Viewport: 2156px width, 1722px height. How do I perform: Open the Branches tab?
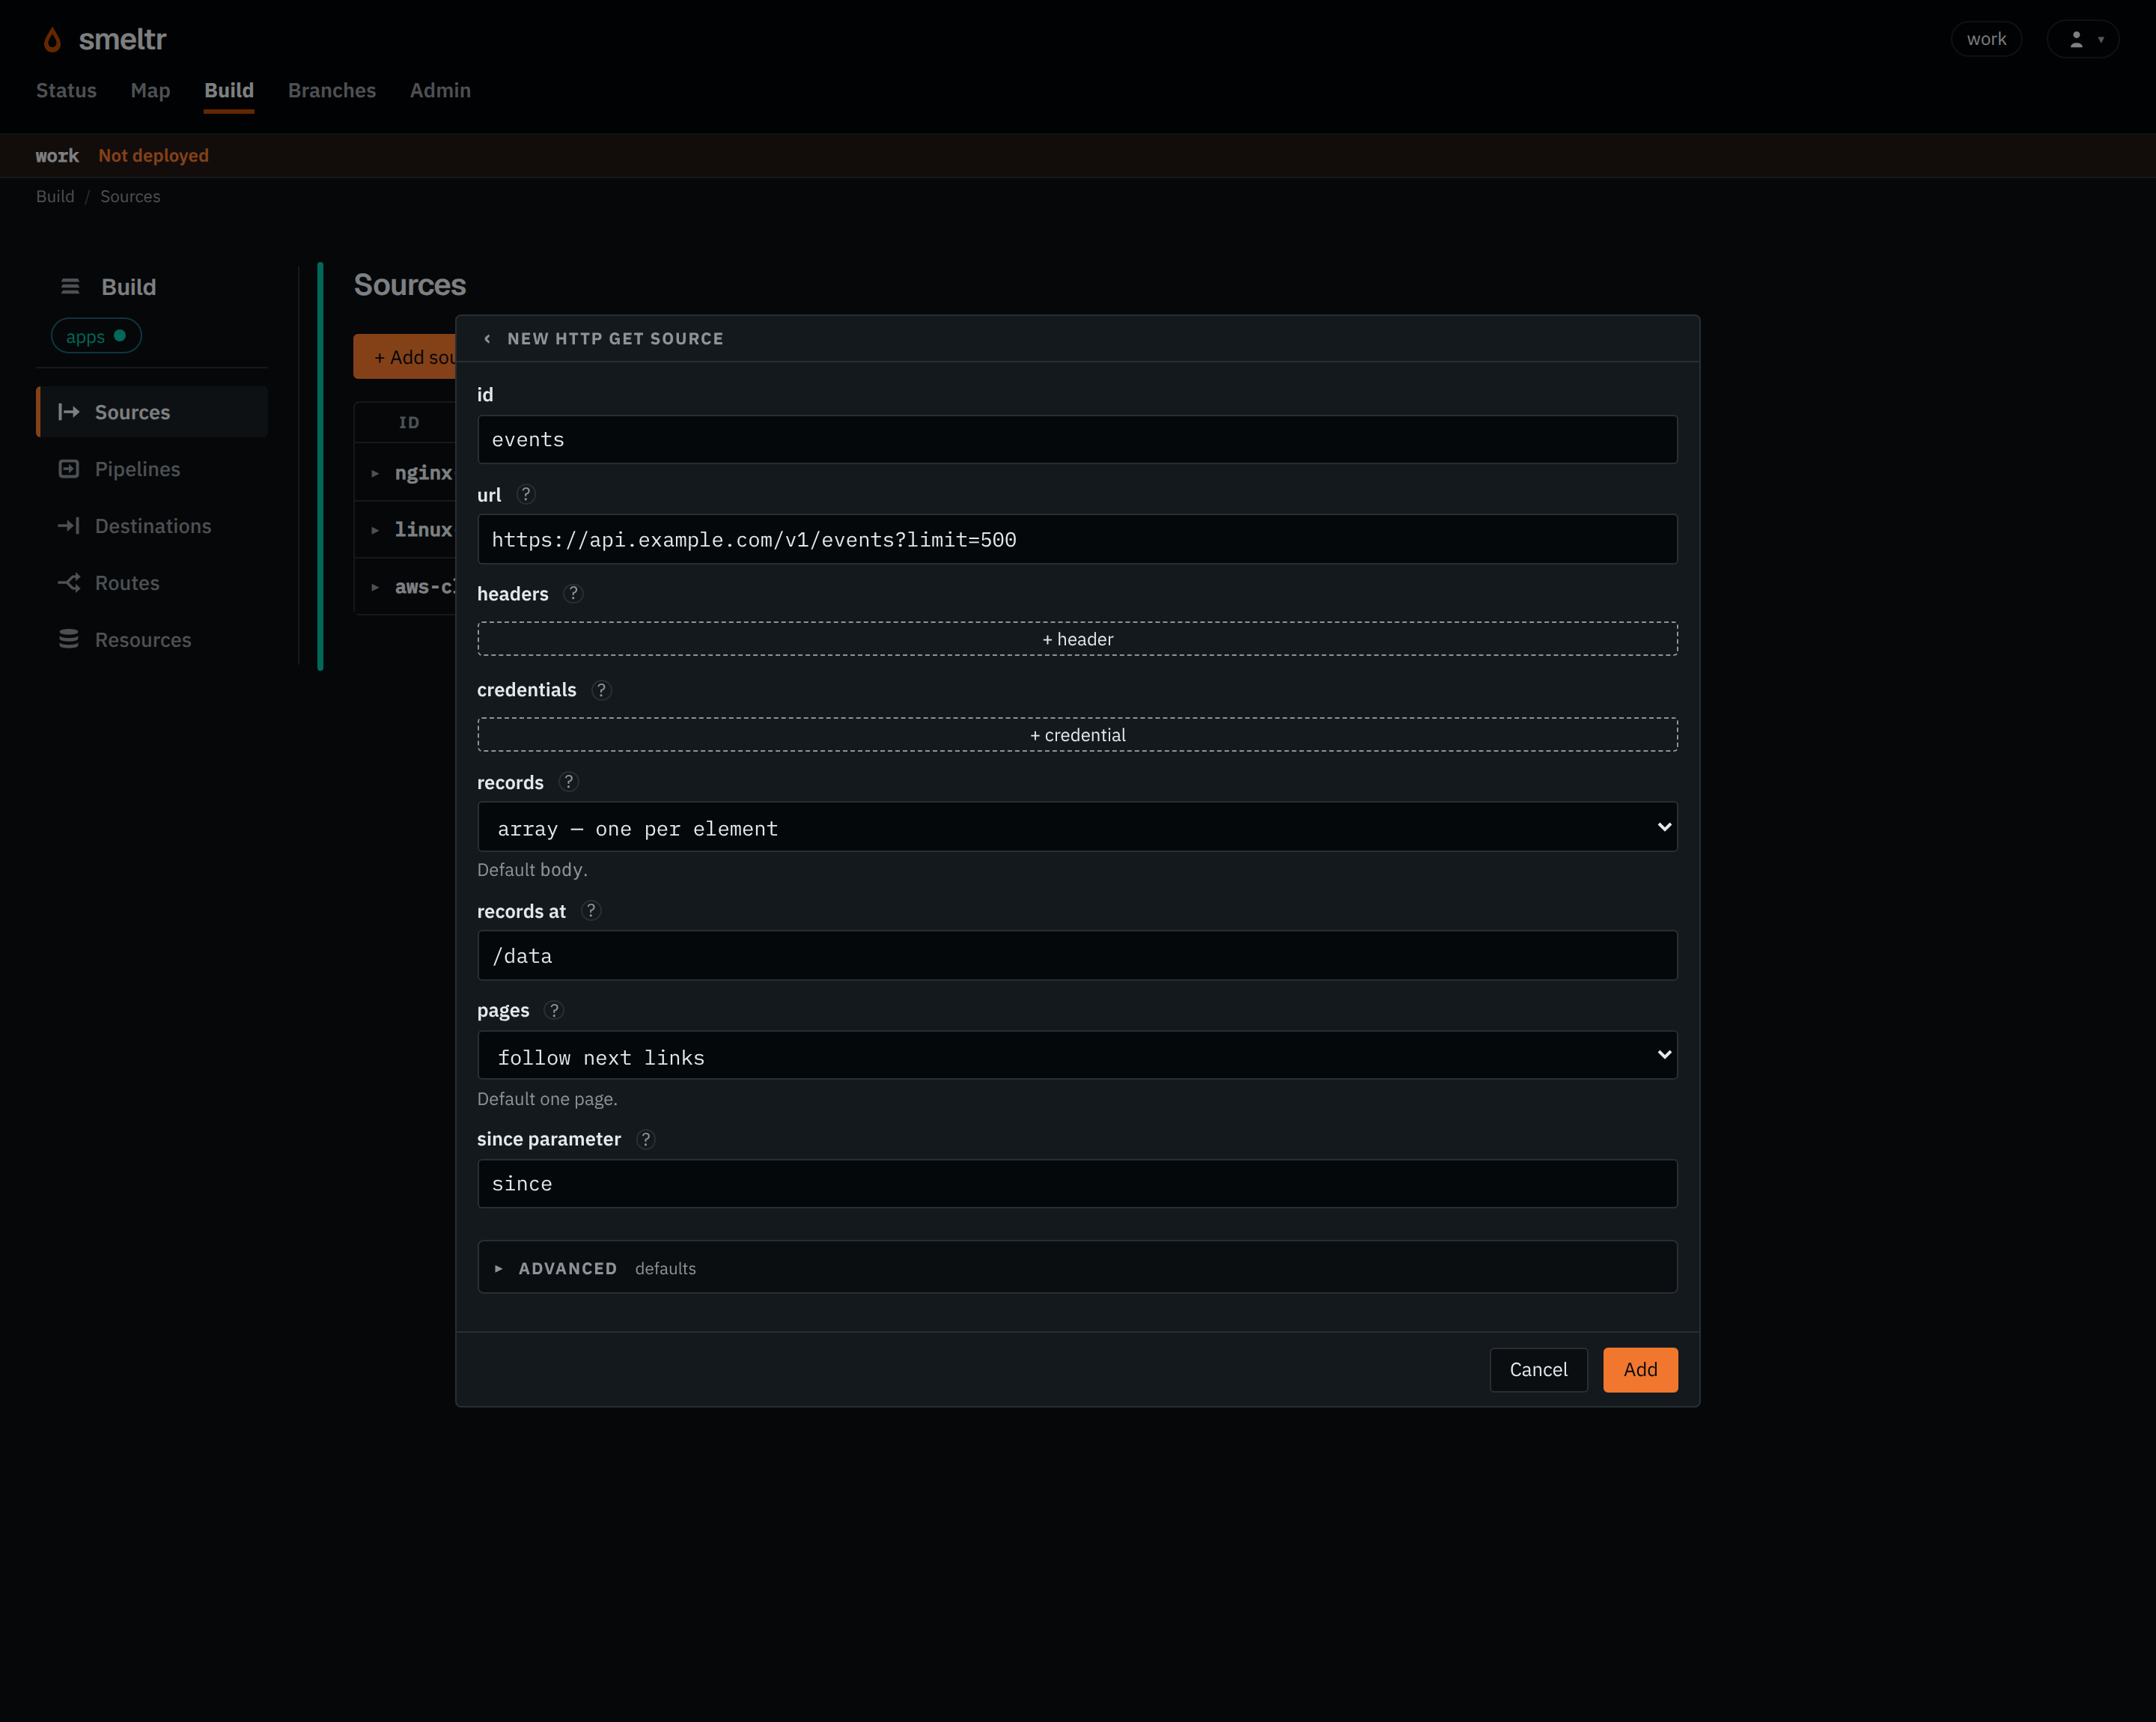click(x=332, y=90)
